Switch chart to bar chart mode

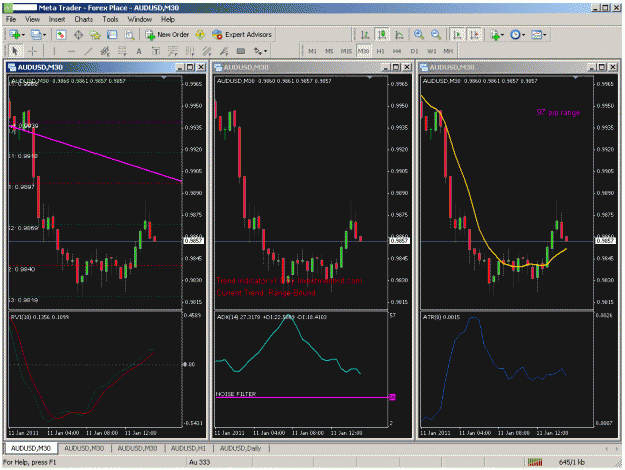point(365,35)
